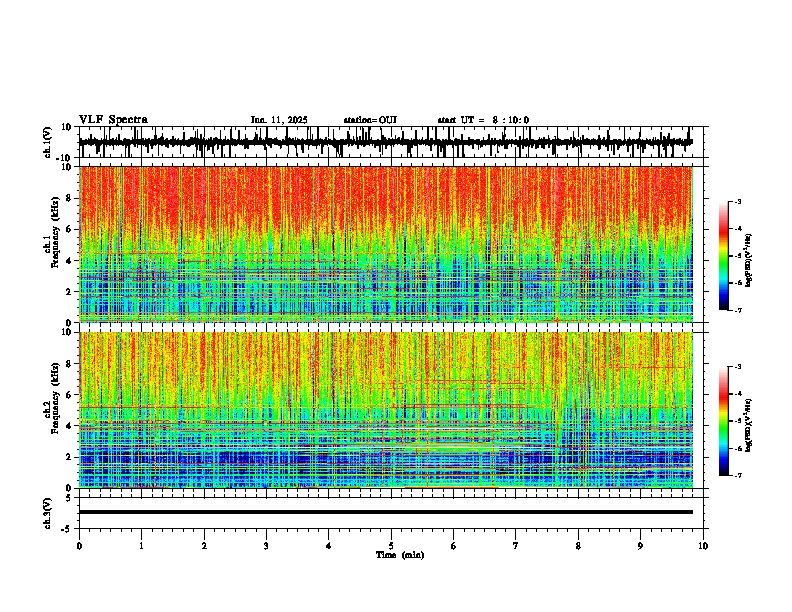
Task: Click the ch.3(V) axis label
Action: tap(48, 514)
